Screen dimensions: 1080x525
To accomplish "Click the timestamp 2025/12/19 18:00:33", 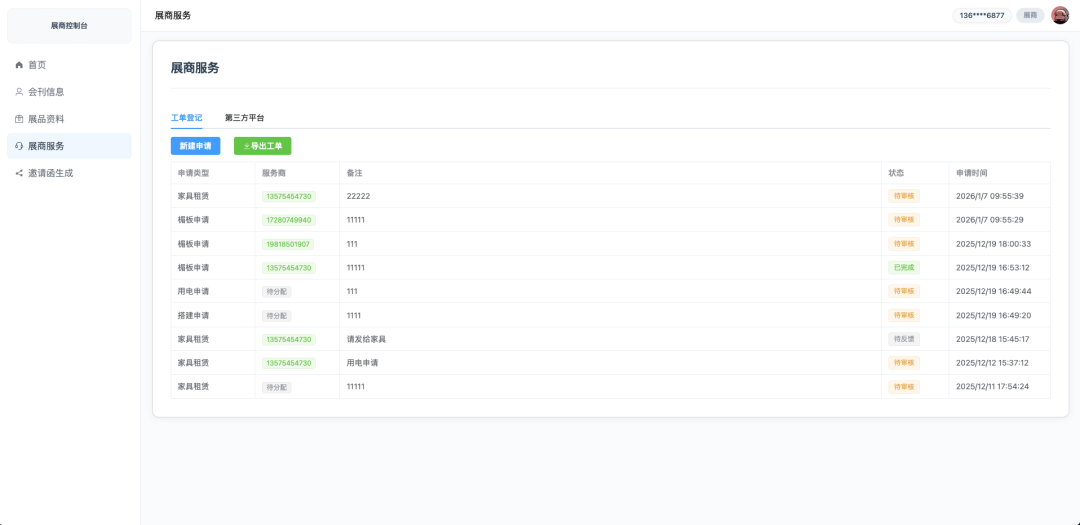I will [x=993, y=244].
